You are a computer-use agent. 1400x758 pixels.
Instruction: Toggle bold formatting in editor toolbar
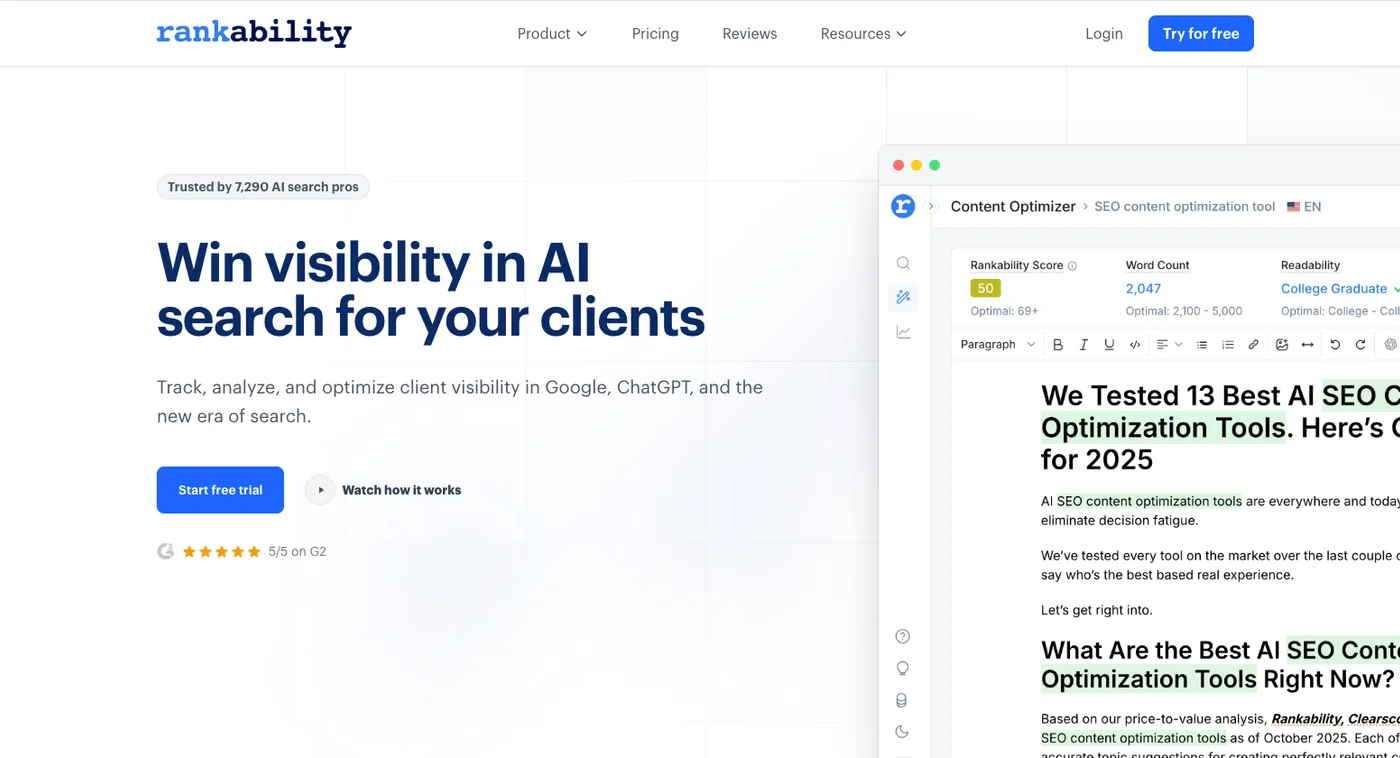tap(1058, 344)
